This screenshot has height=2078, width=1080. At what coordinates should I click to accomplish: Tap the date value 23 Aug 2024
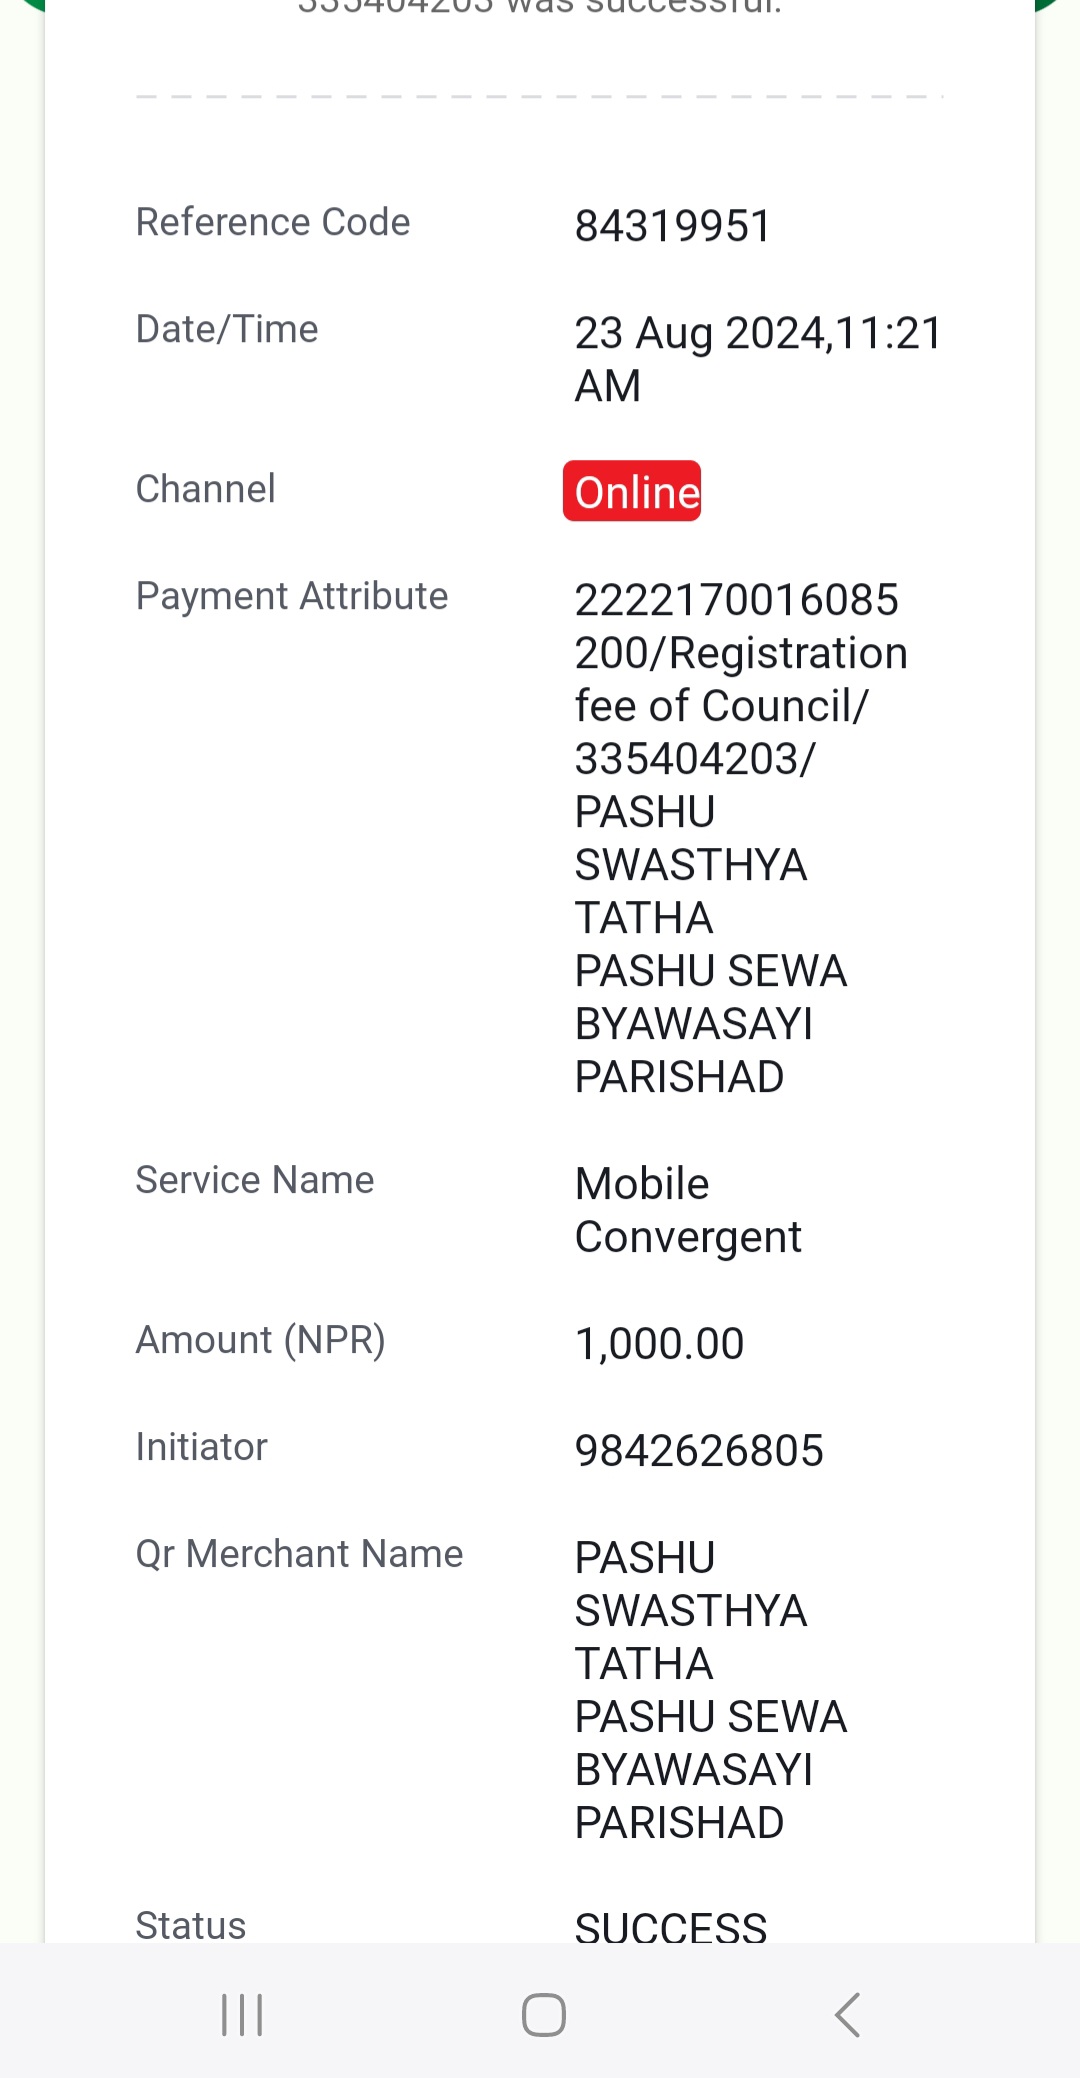click(x=698, y=334)
